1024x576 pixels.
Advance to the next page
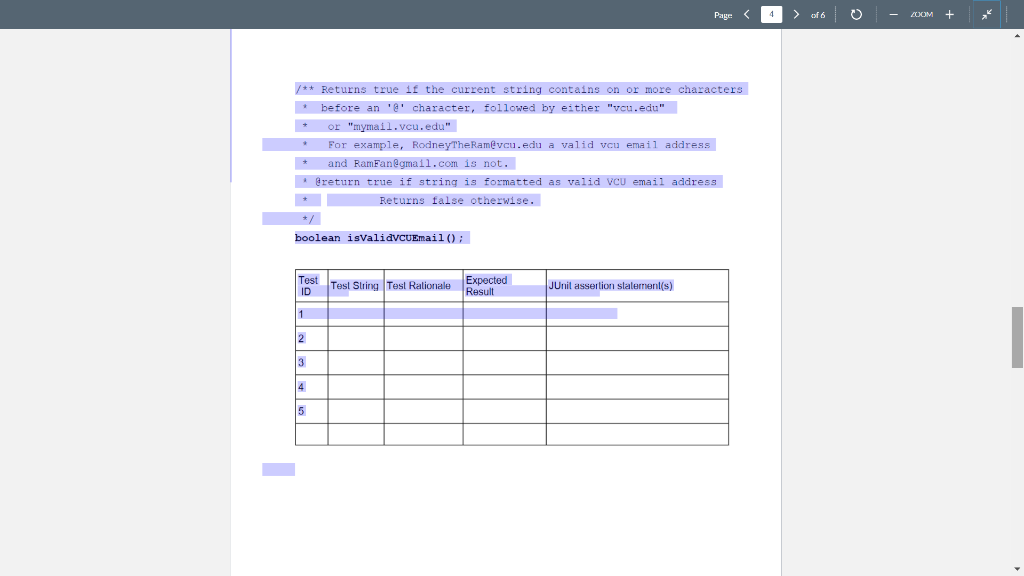click(795, 14)
